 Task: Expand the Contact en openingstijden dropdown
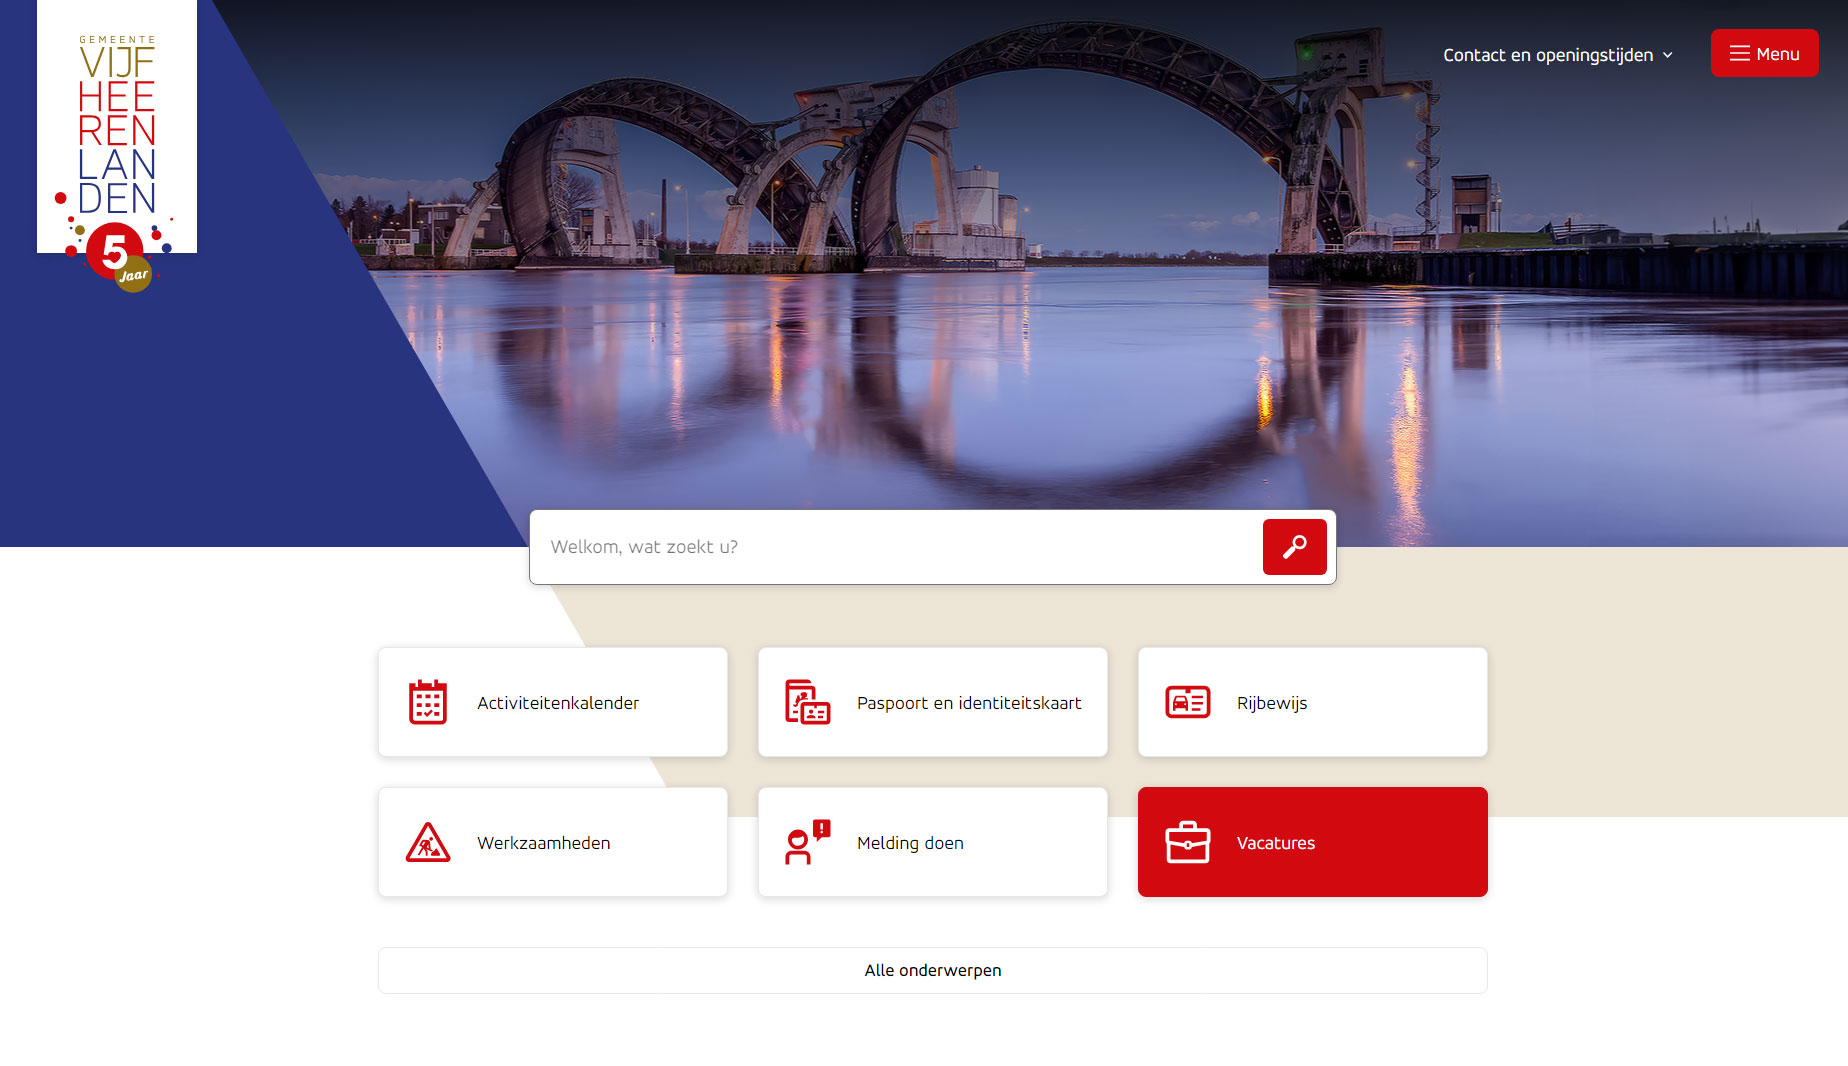click(1547, 55)
